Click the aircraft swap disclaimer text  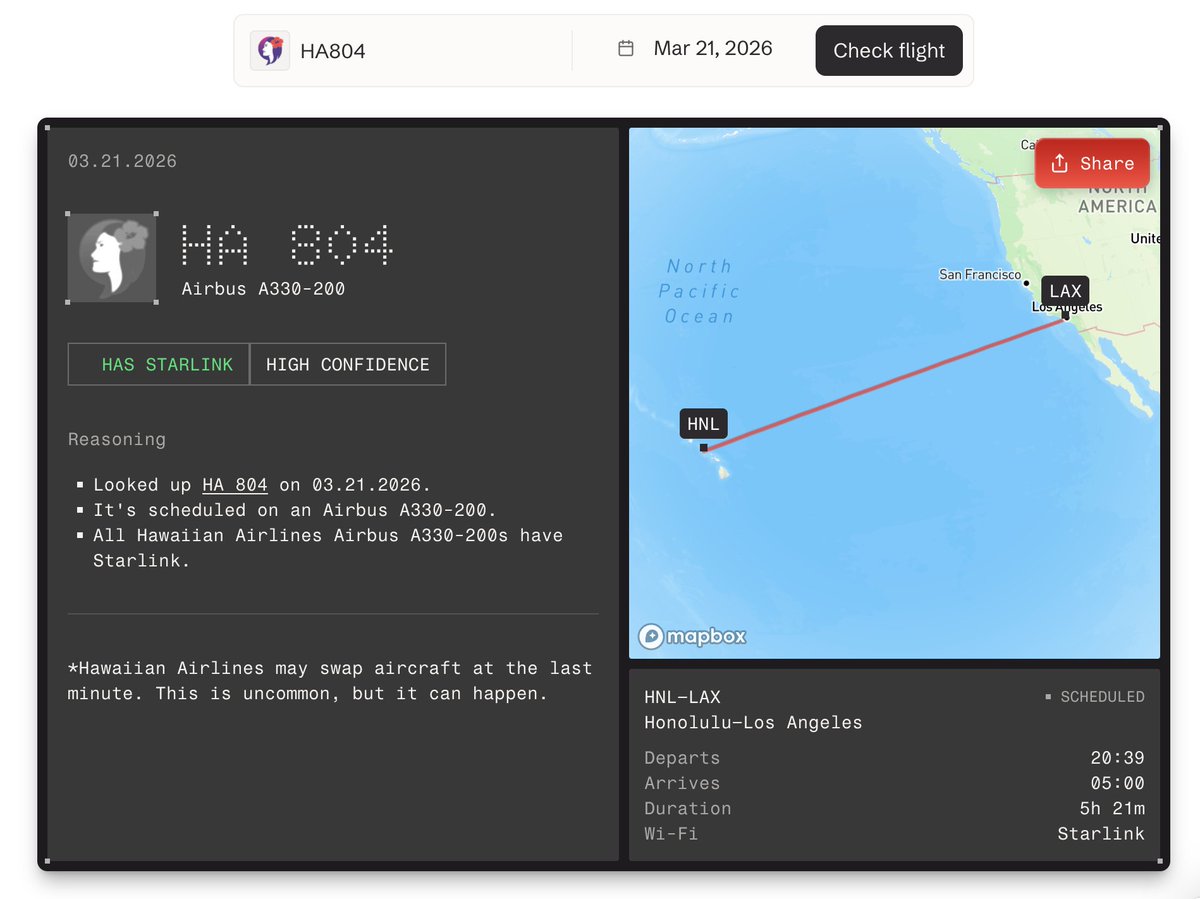point(330,680)
